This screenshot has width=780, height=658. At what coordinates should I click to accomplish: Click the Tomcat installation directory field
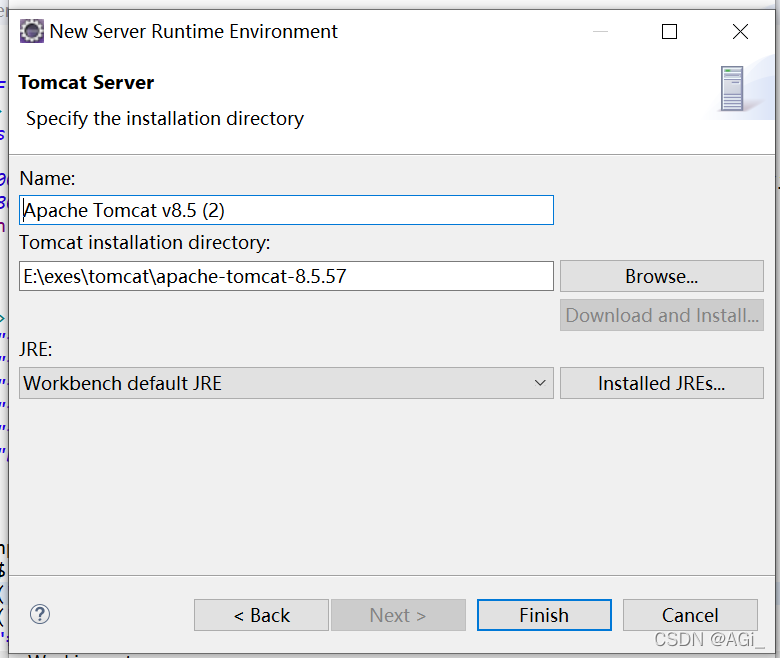click(286, 276)
